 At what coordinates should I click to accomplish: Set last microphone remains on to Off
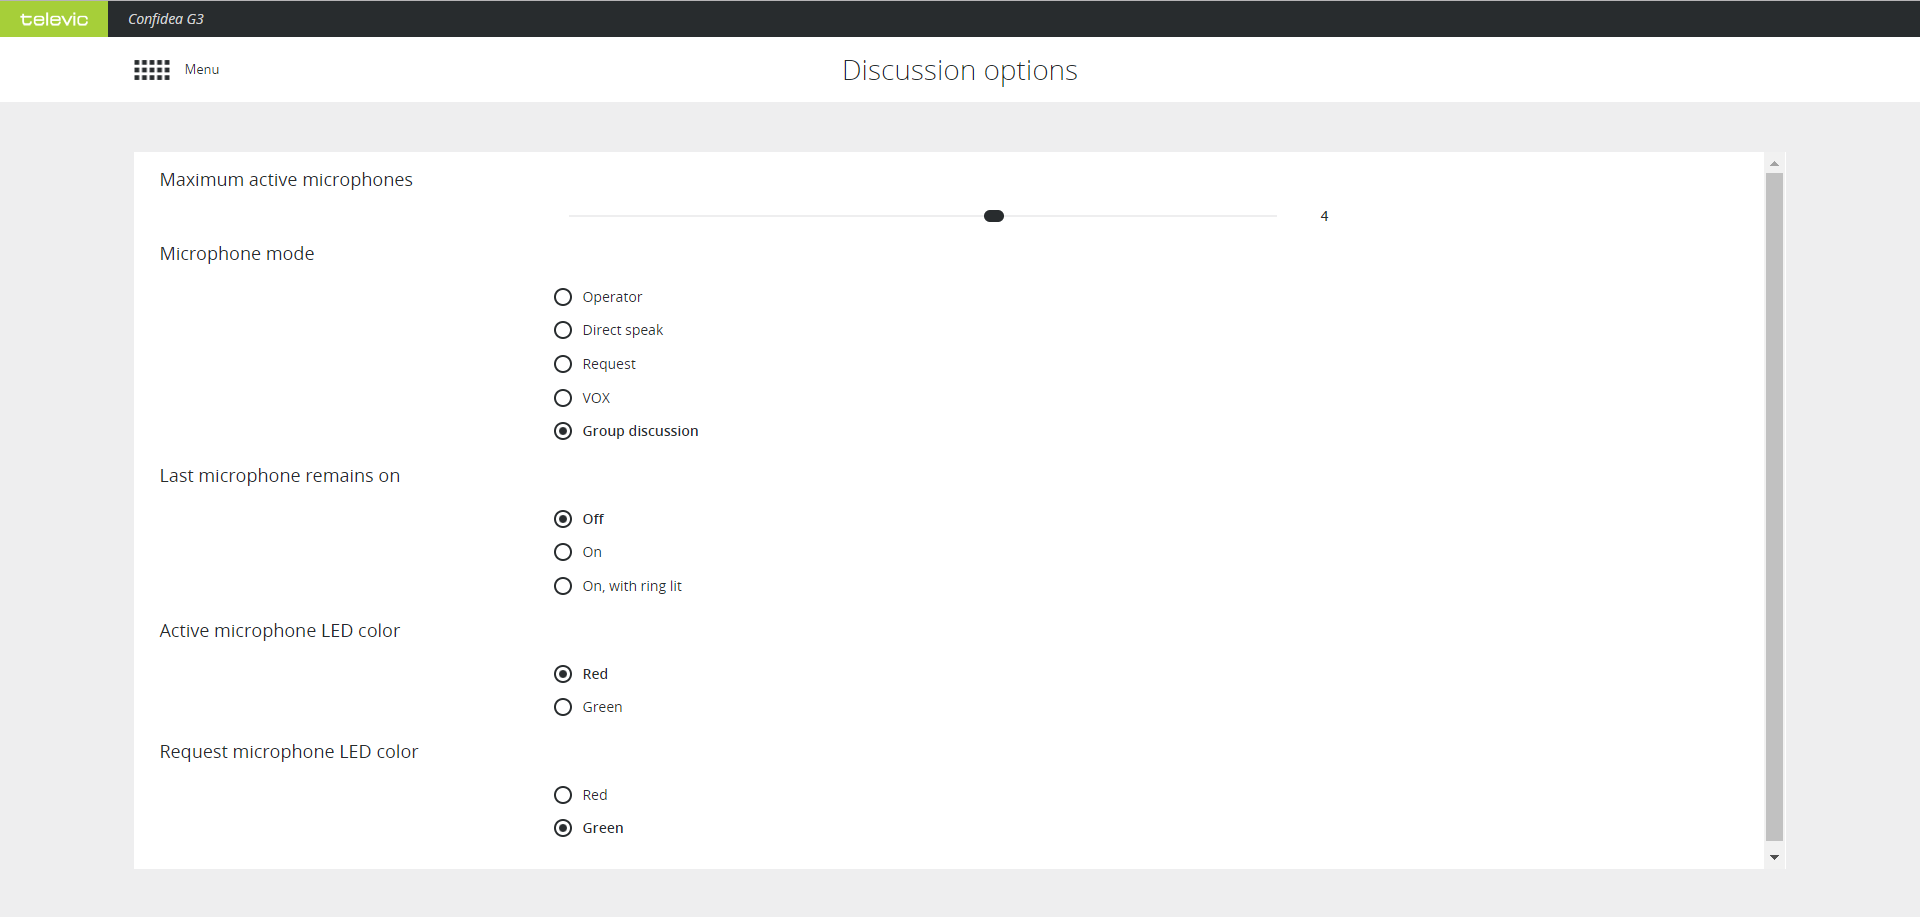tap(563, 519)
